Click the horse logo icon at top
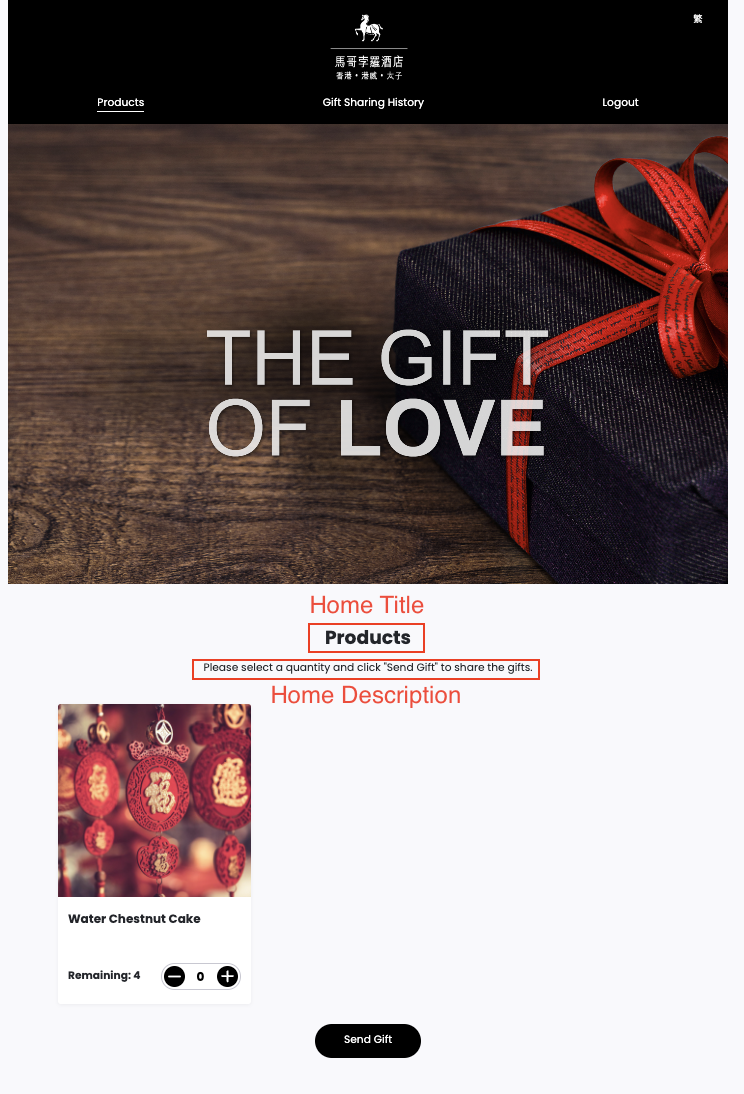Screen dimensions: 744x1094 pyautogui.click(x=369, y=28)
